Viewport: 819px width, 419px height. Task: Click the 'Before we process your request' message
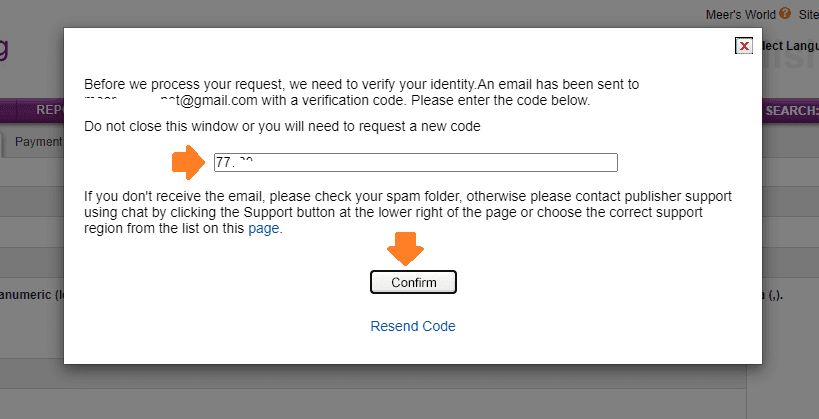click(361, 92)
